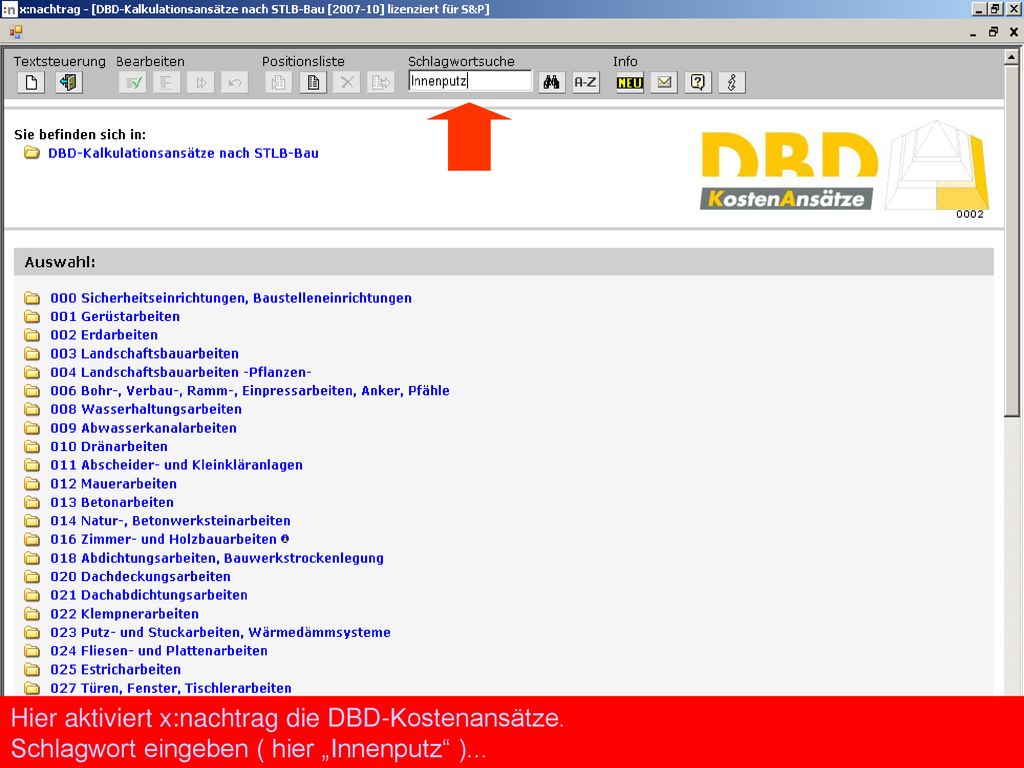Click the text alignment icon under Bearbeiten

click(x=167, y=83)
